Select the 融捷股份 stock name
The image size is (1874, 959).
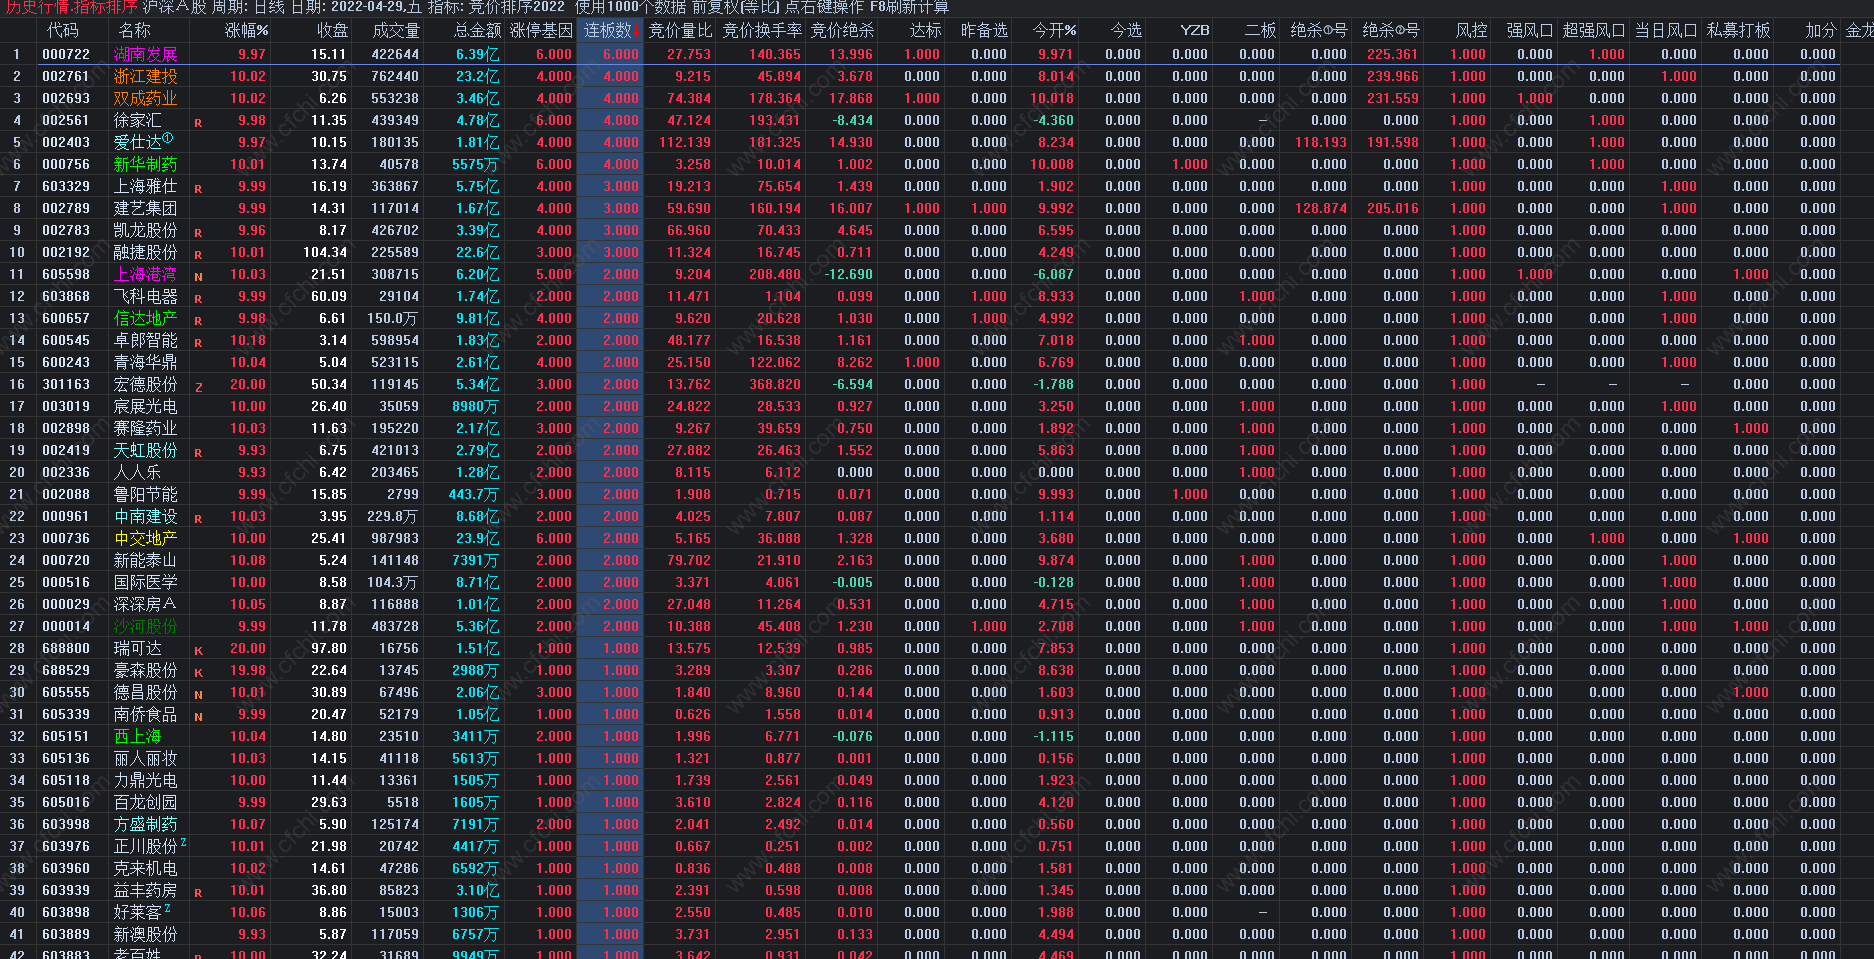tap(145, 252)
